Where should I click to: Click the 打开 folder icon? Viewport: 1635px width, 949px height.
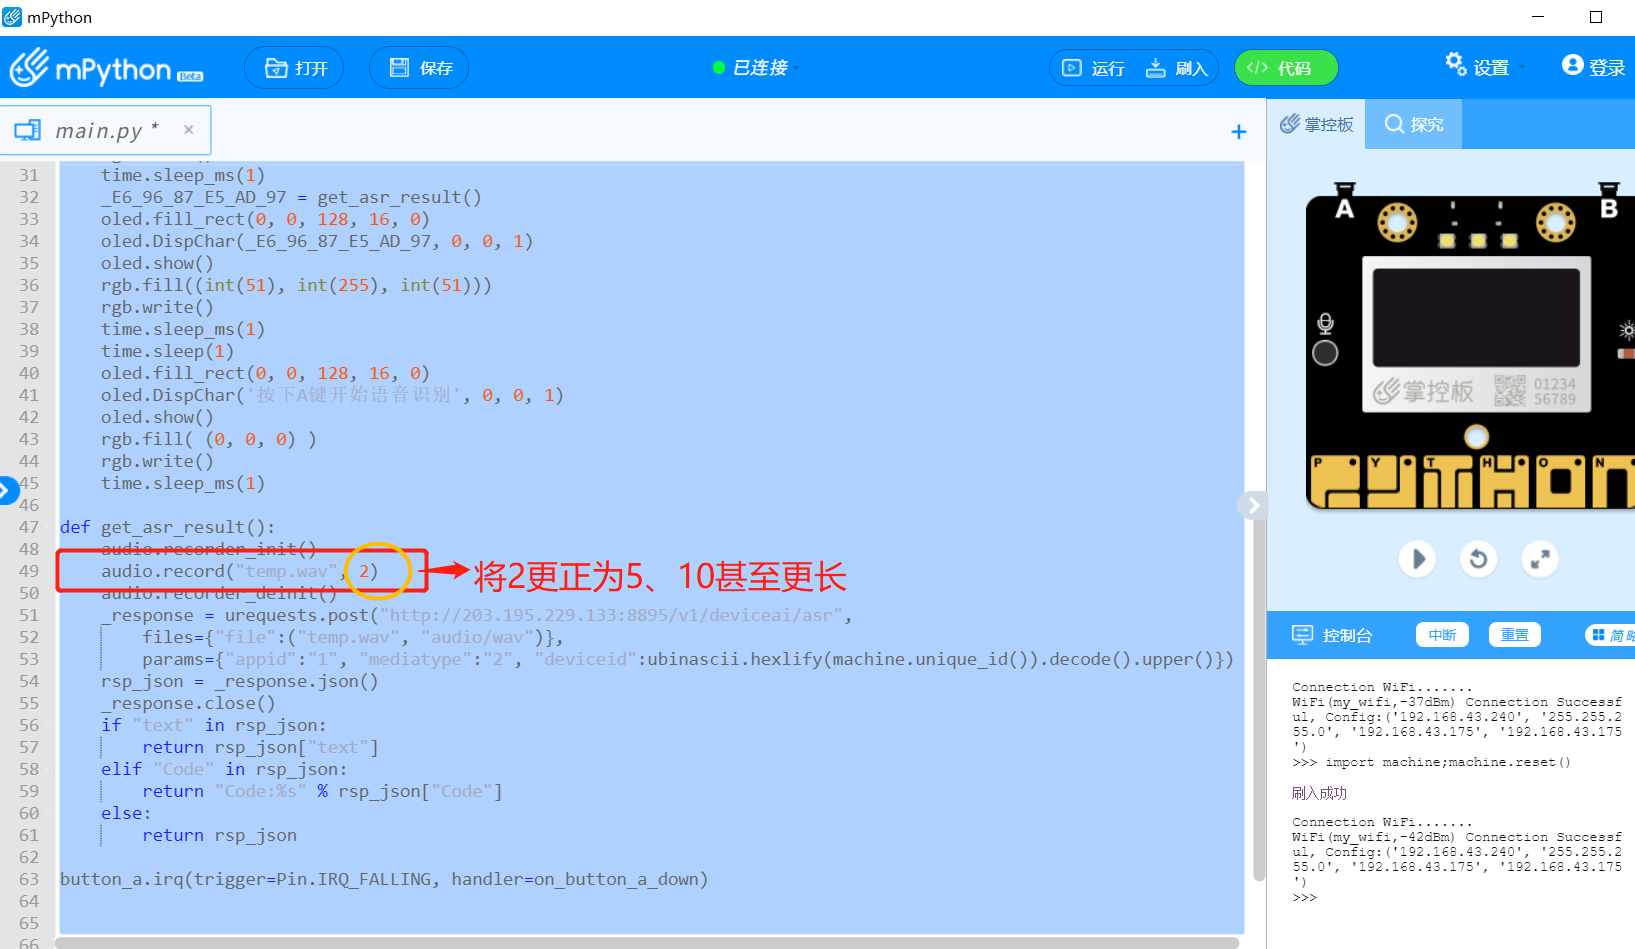tap(276, 68)
